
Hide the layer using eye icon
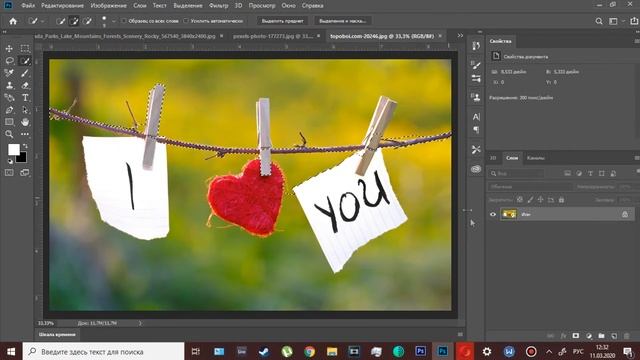(493, 214)
